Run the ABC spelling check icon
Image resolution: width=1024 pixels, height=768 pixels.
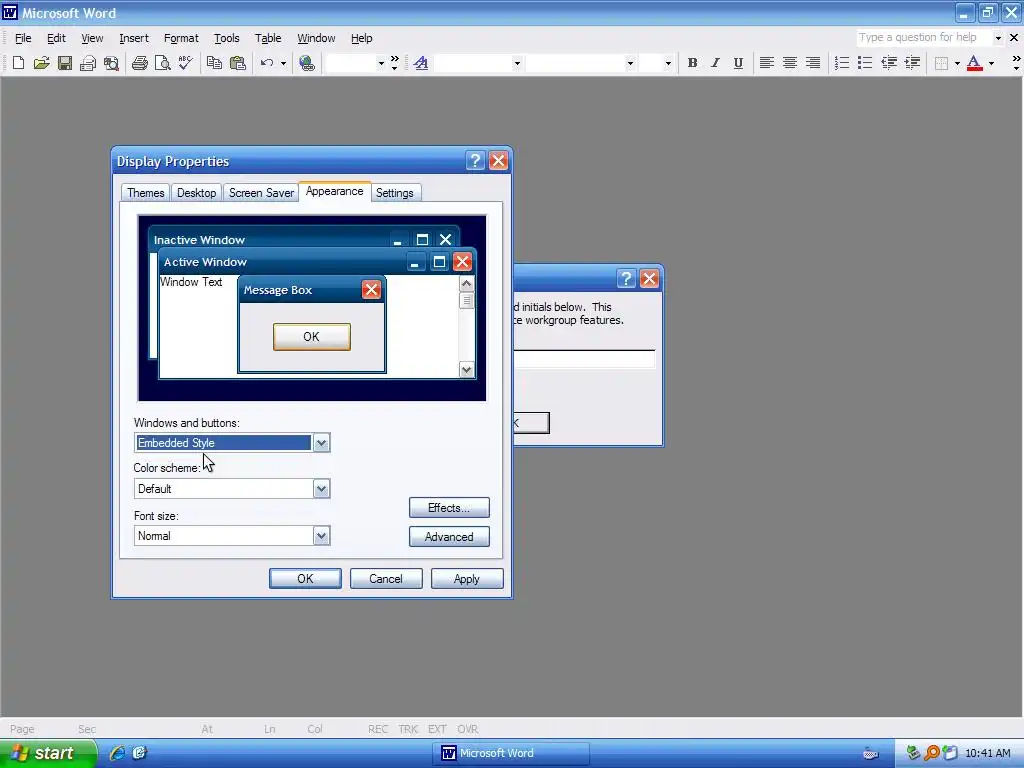[x=185, y=63]
